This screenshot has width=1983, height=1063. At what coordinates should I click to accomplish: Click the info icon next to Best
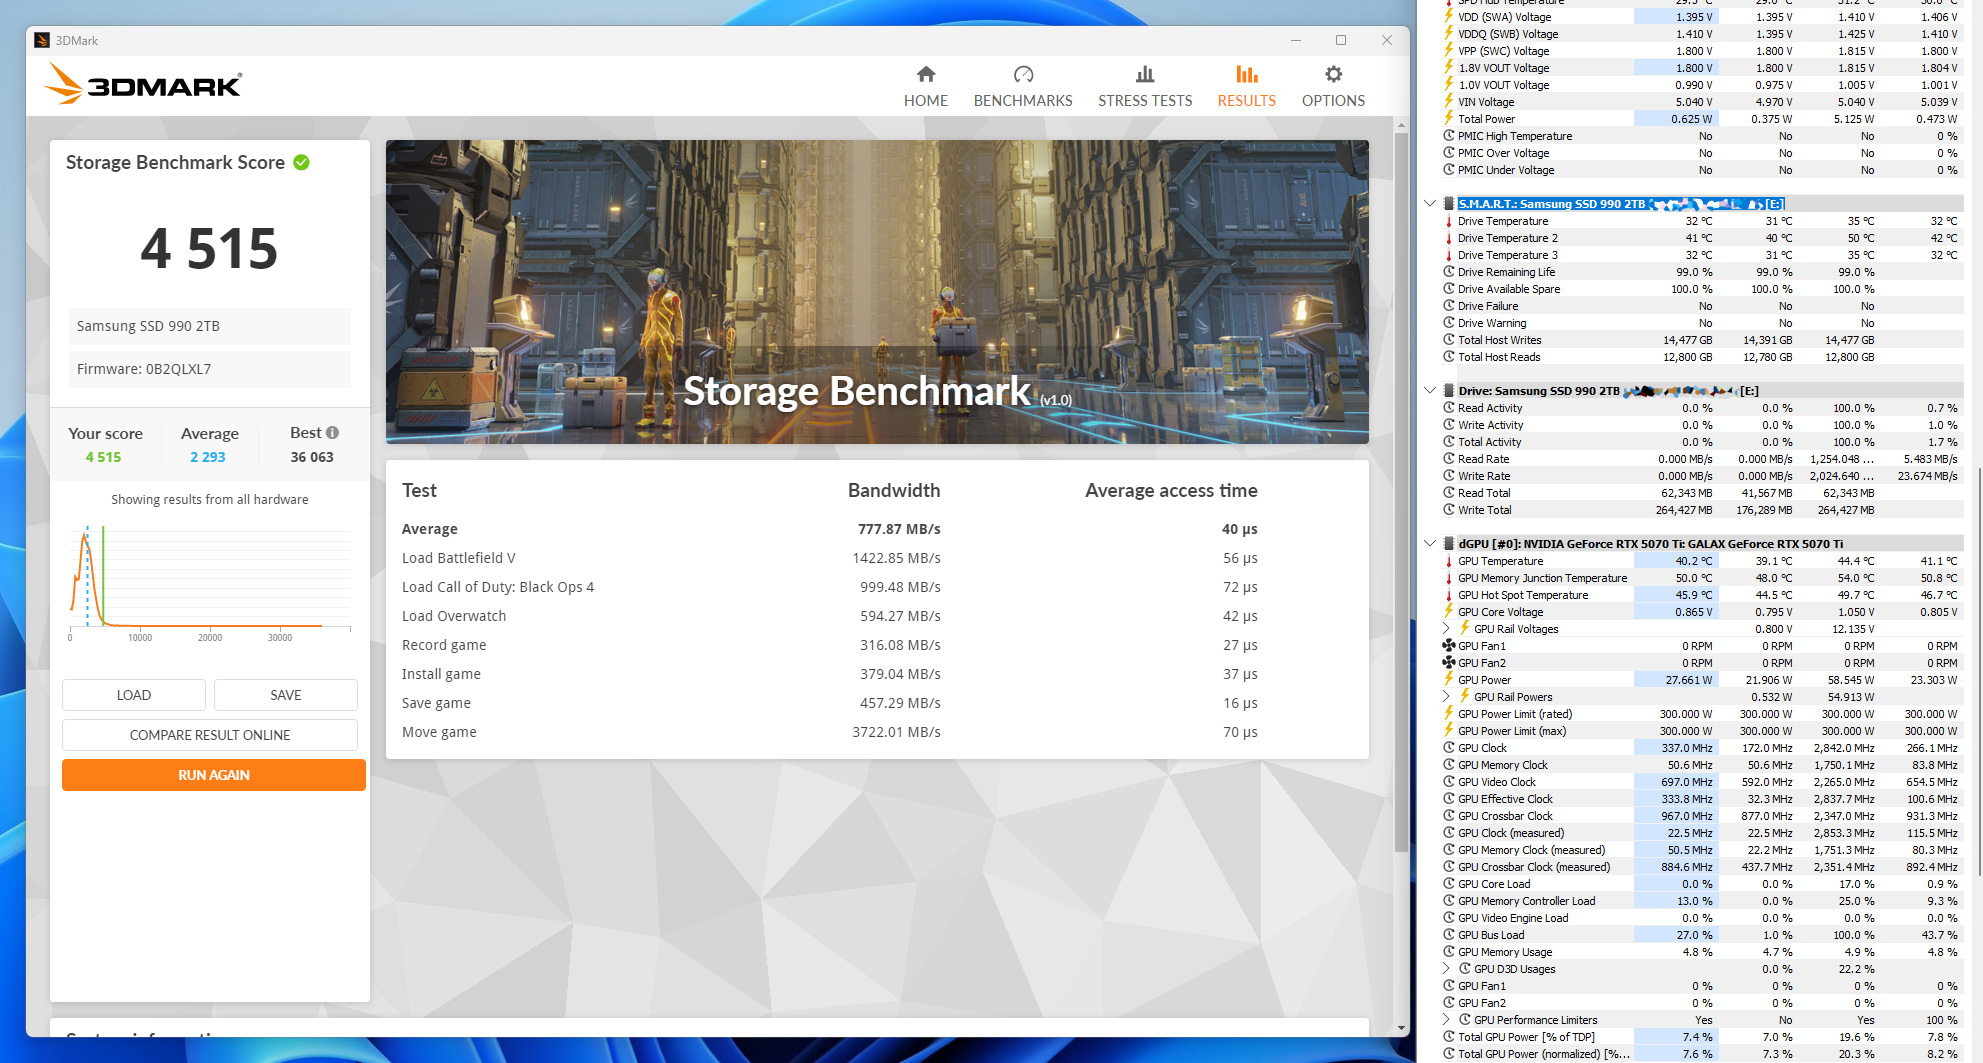tap(332, 433)
